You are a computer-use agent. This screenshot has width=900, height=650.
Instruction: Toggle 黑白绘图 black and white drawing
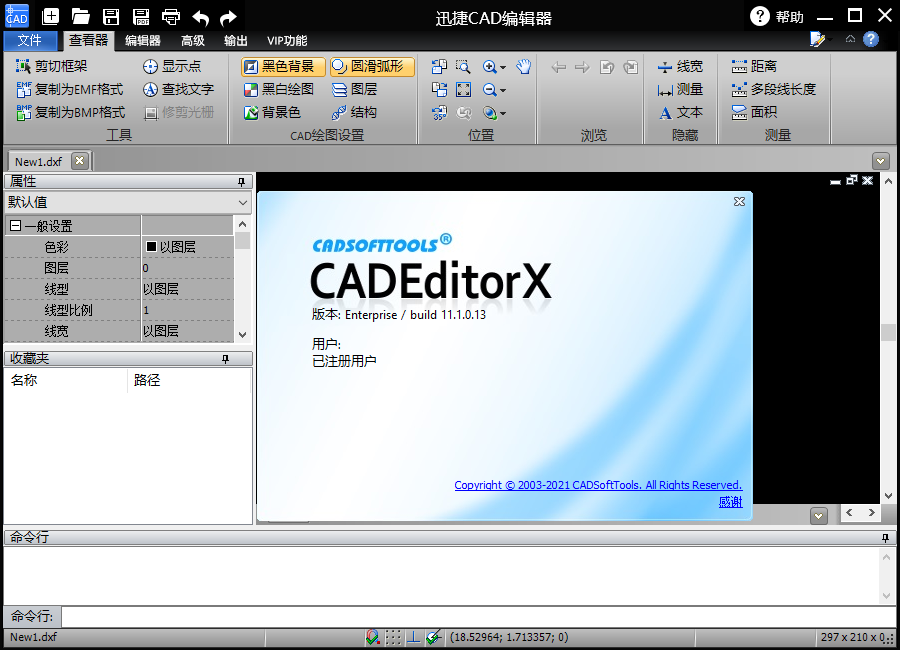coord(278,90)
